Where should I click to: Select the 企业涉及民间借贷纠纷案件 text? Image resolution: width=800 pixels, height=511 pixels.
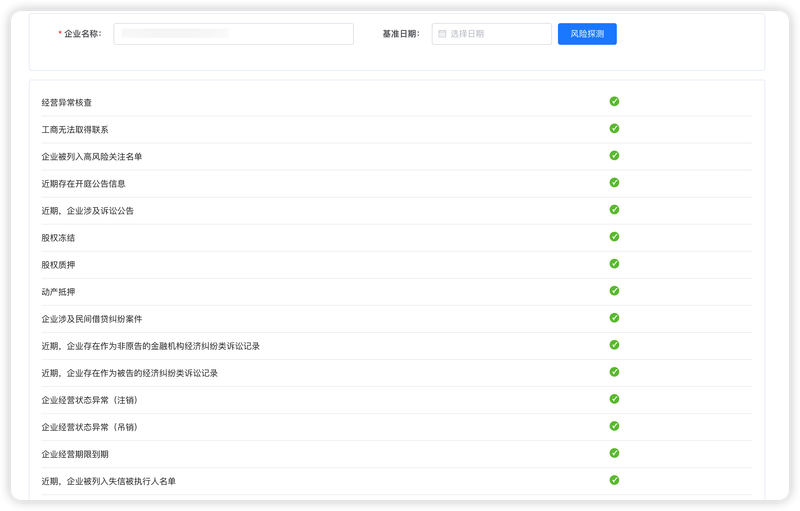click(92, 319)
